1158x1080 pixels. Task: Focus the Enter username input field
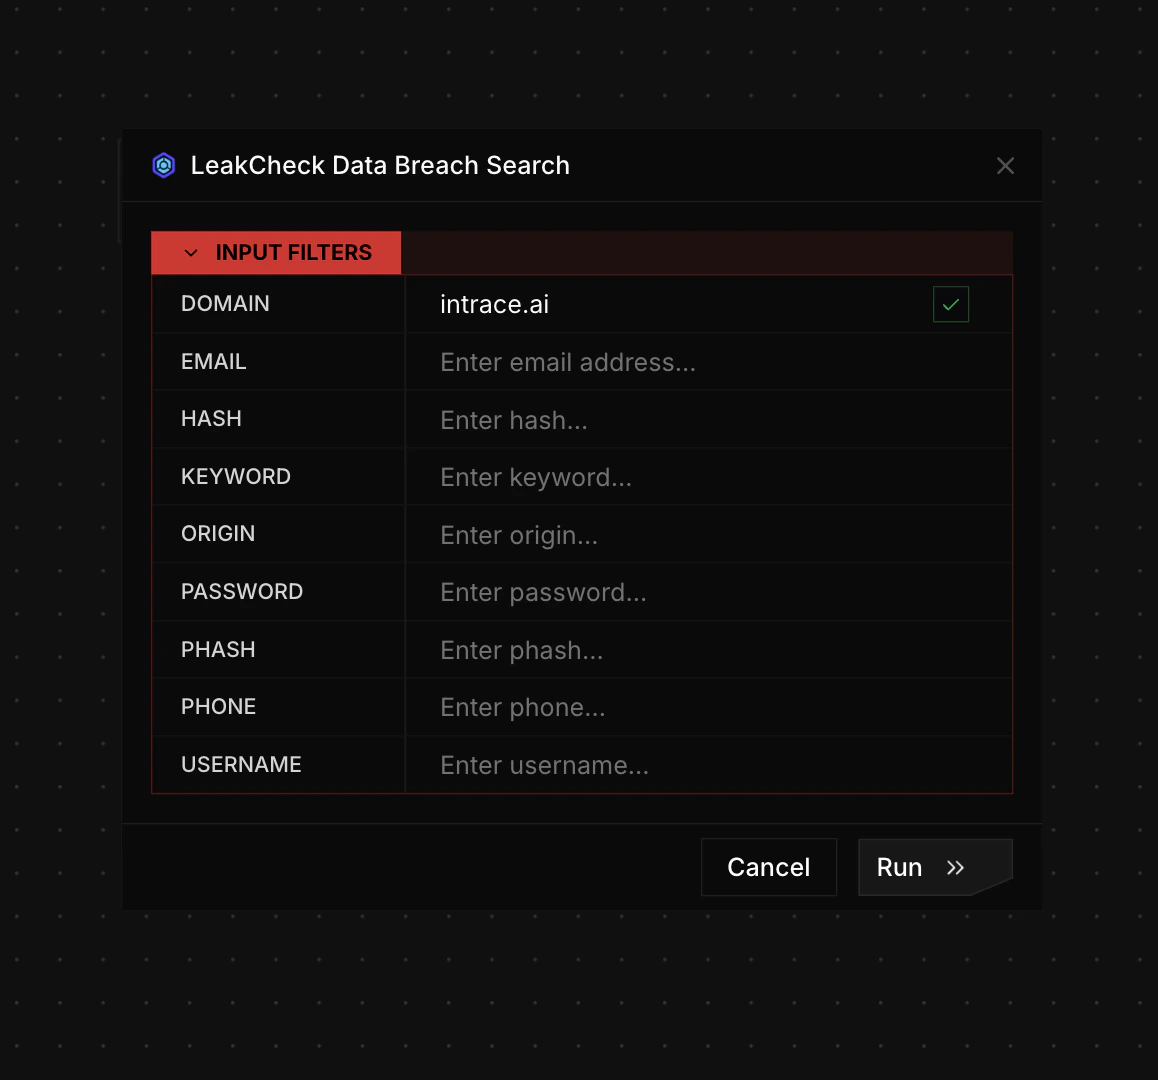pyautogui.click(x=708, y=765)
